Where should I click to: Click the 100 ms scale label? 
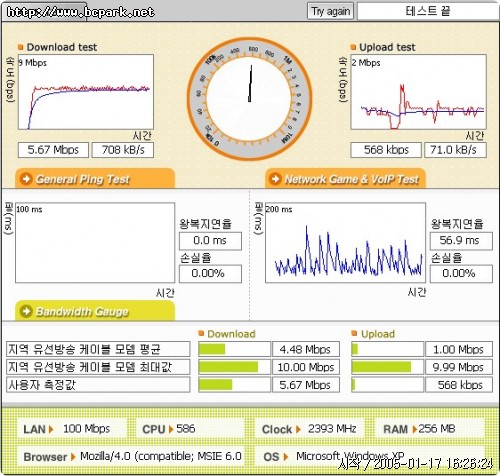29,209
